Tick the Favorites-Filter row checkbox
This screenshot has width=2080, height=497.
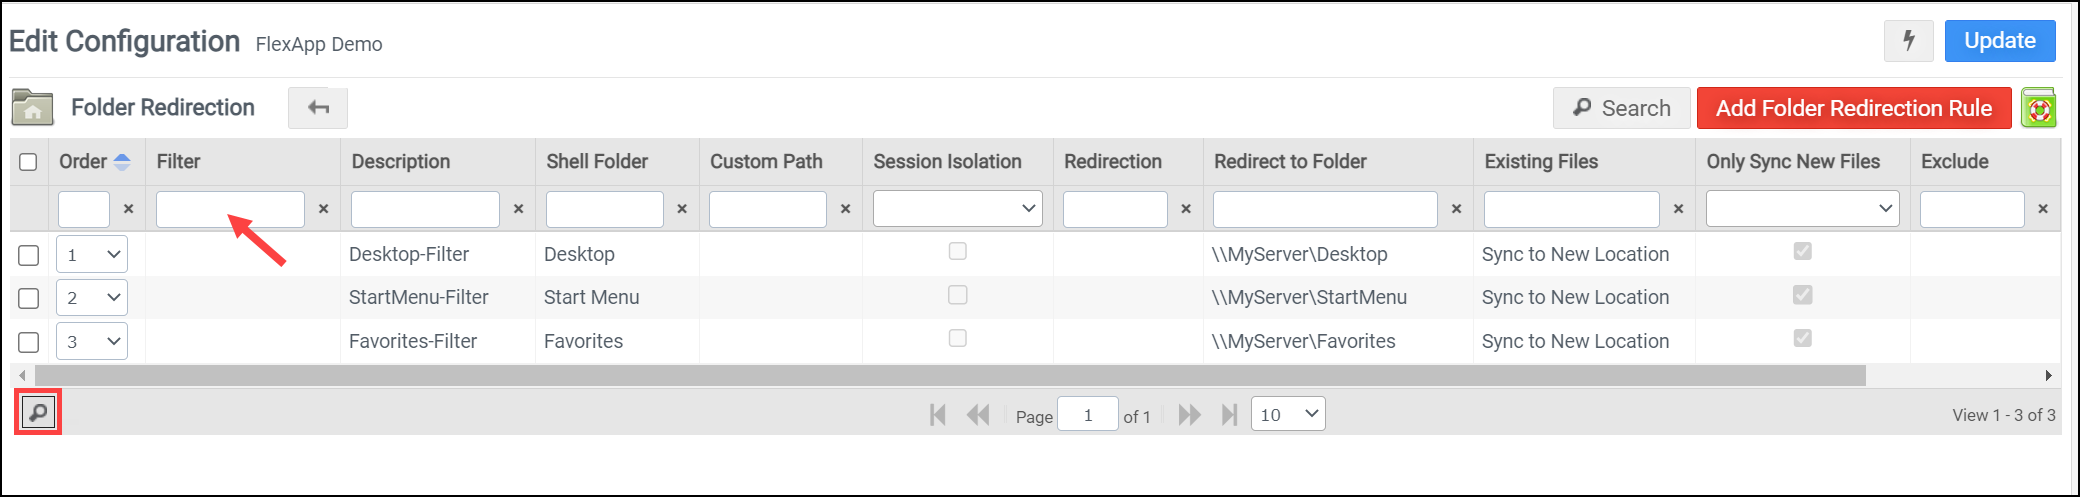click(29, 342)
